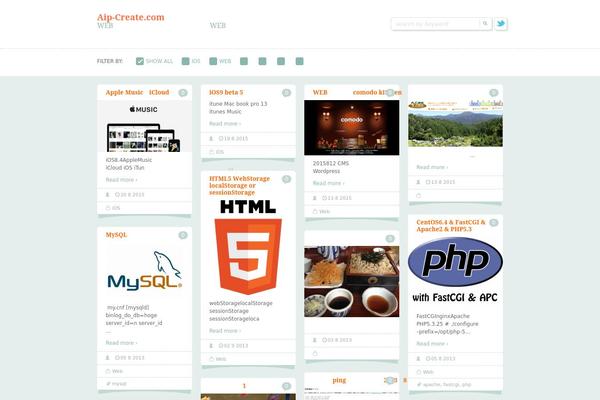The height and width of the screenshot is (400, 600).
Task: Open the MySQL post title
Action: click(116, 235)
